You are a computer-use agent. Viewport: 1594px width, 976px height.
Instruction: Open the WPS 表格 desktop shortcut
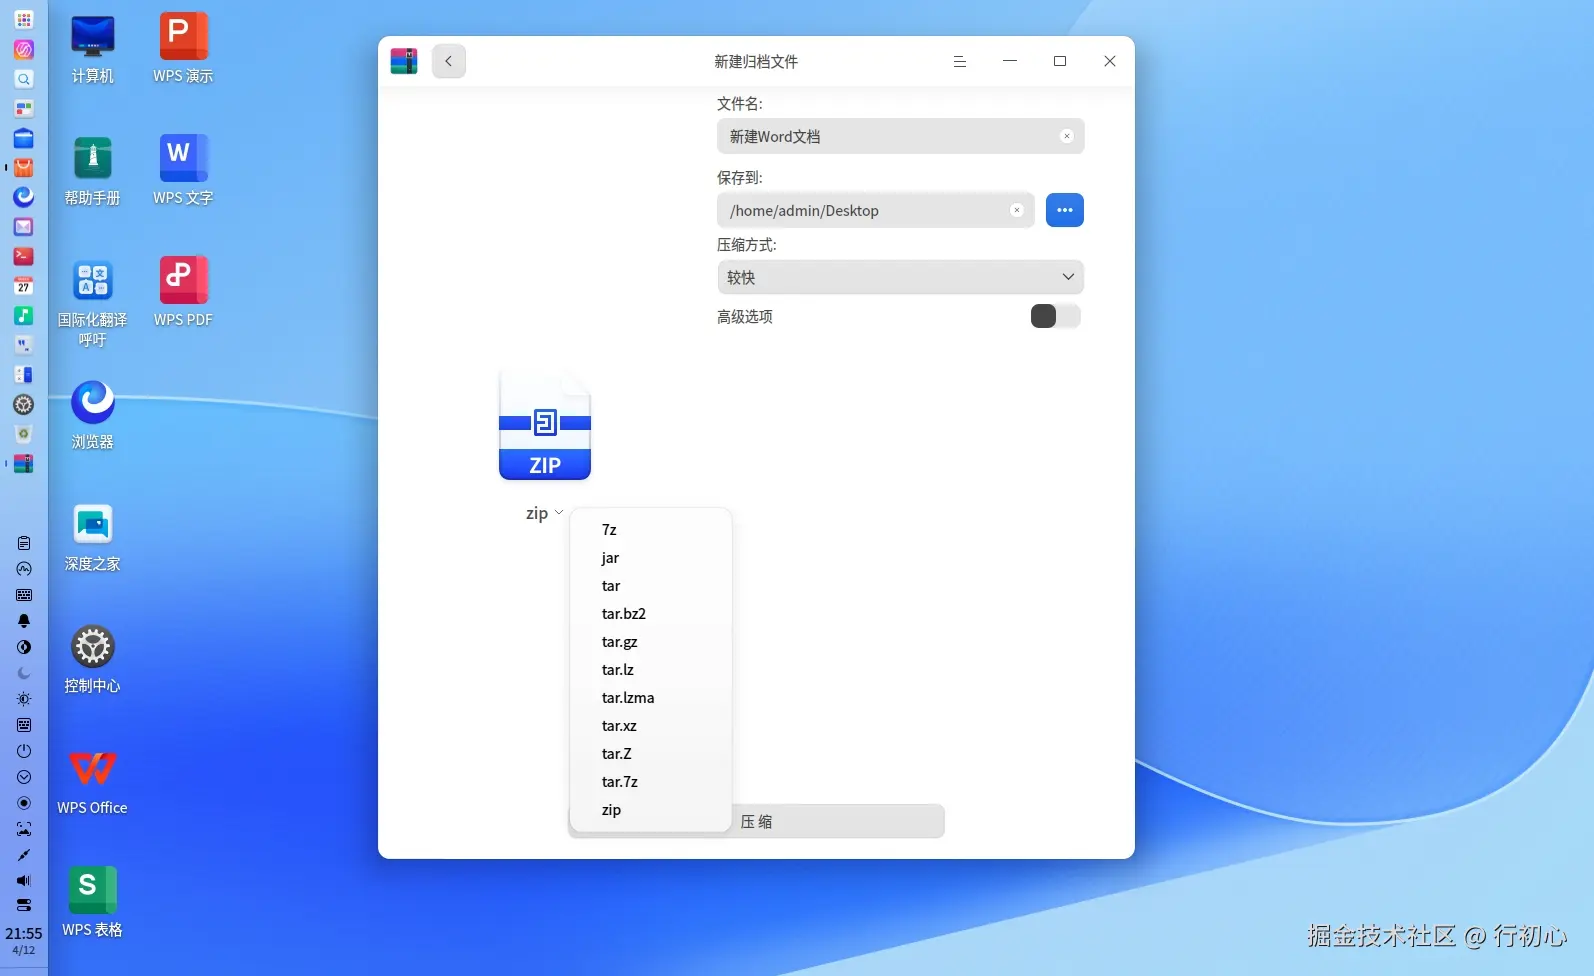pyautogui.click(x=93, y=903)
